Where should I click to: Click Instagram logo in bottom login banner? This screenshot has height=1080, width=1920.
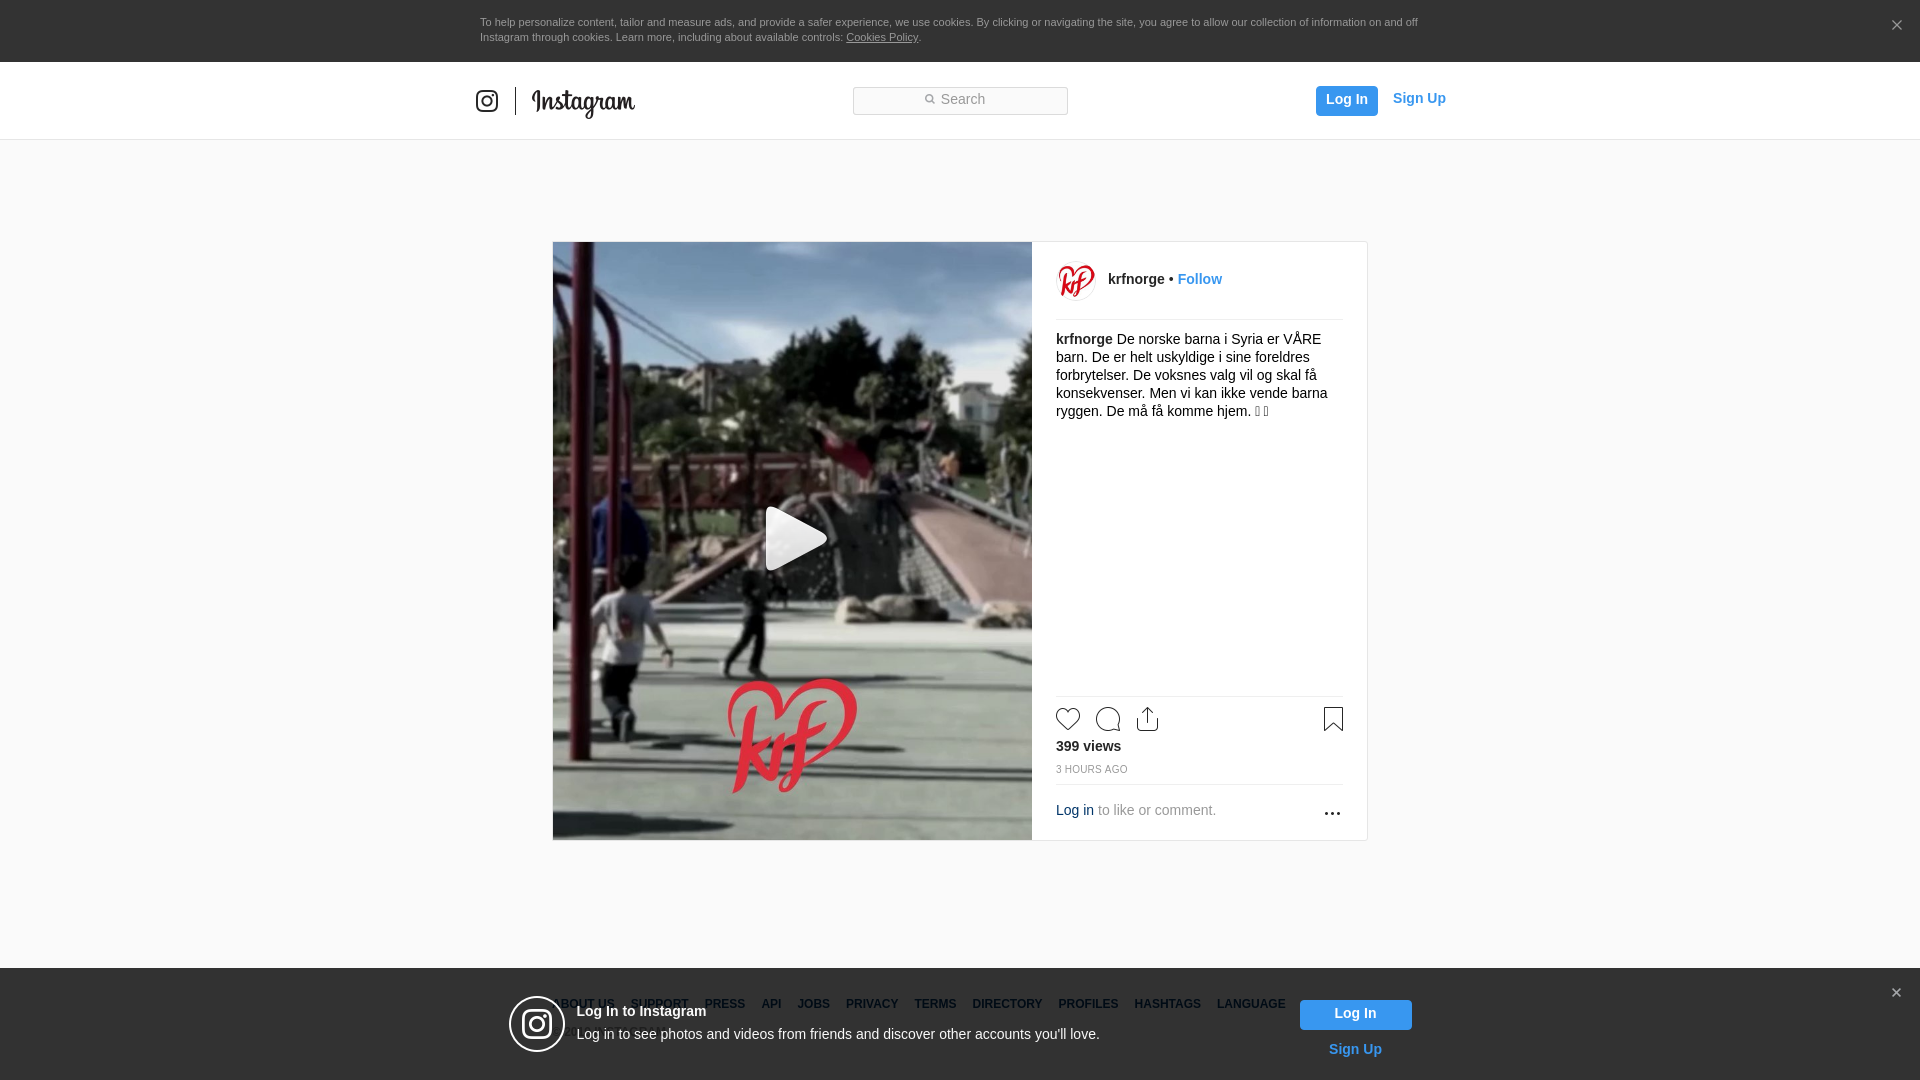537,1024
